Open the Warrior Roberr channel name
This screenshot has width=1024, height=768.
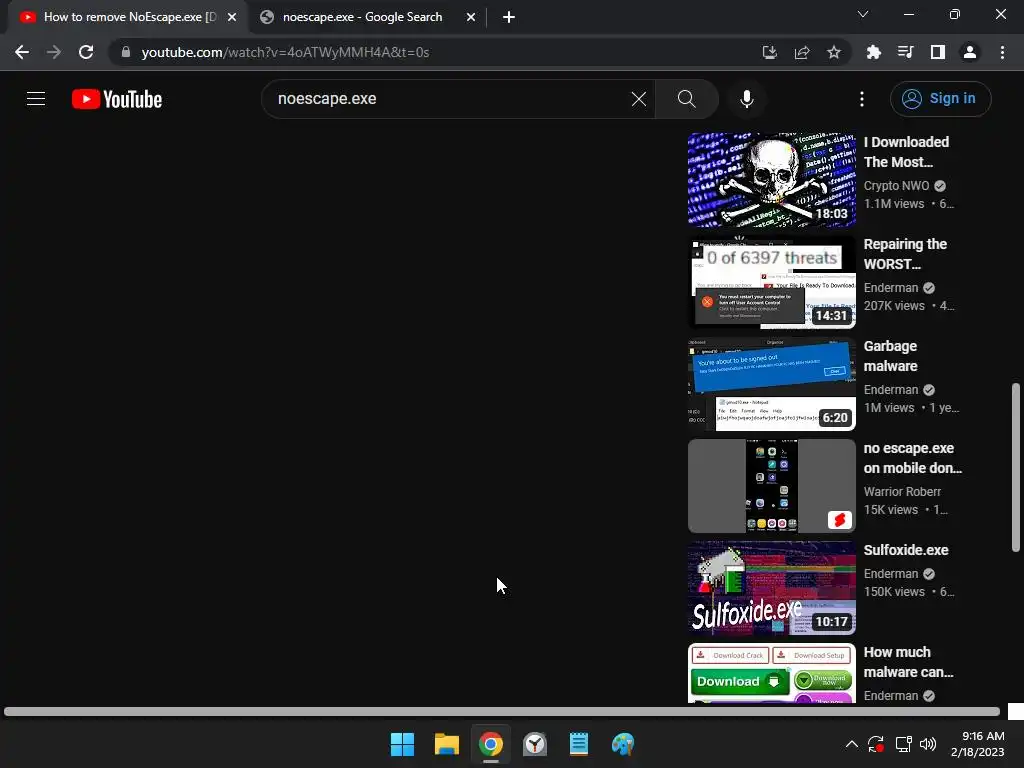point(902,491)
